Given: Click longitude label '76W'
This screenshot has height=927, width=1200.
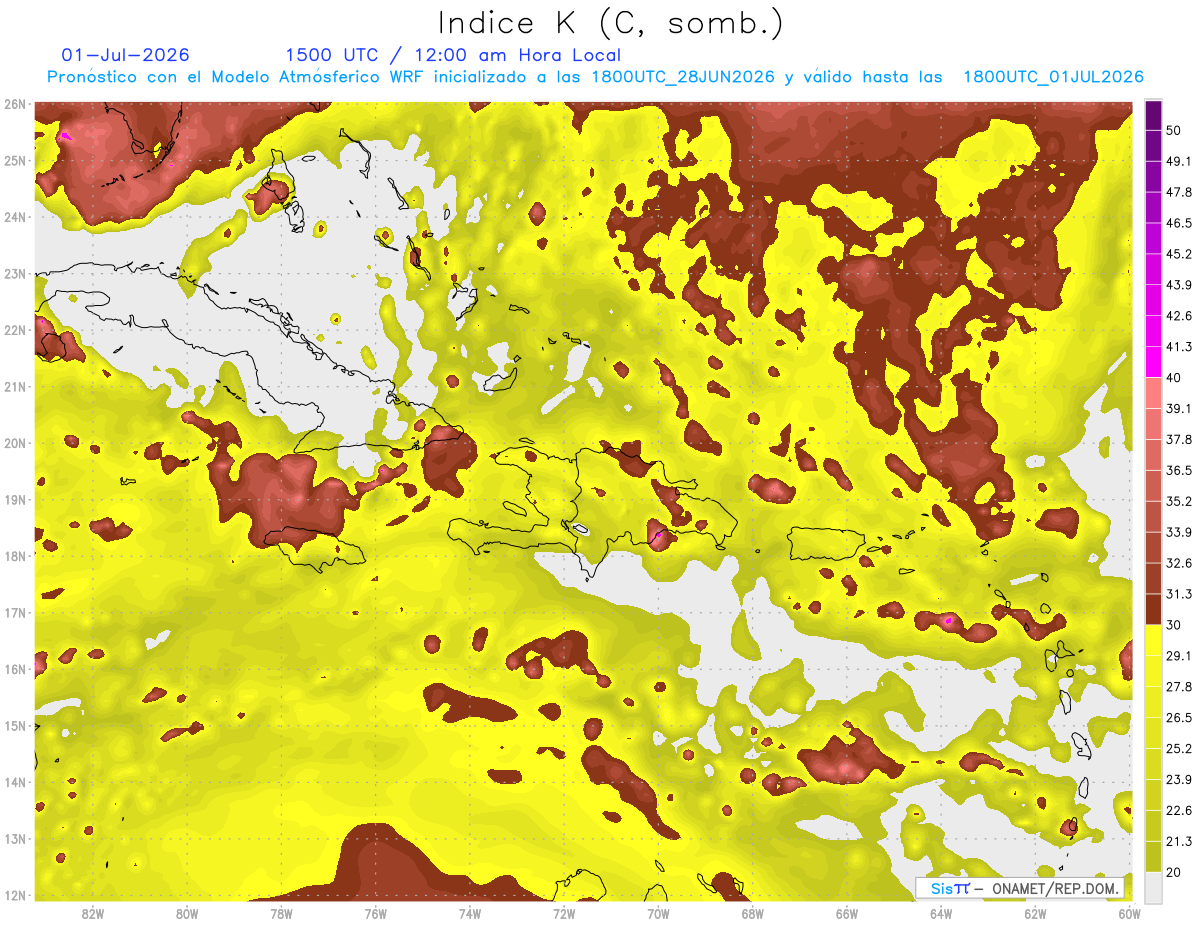Looking at the screenshot, I should [x=376, y=913].
